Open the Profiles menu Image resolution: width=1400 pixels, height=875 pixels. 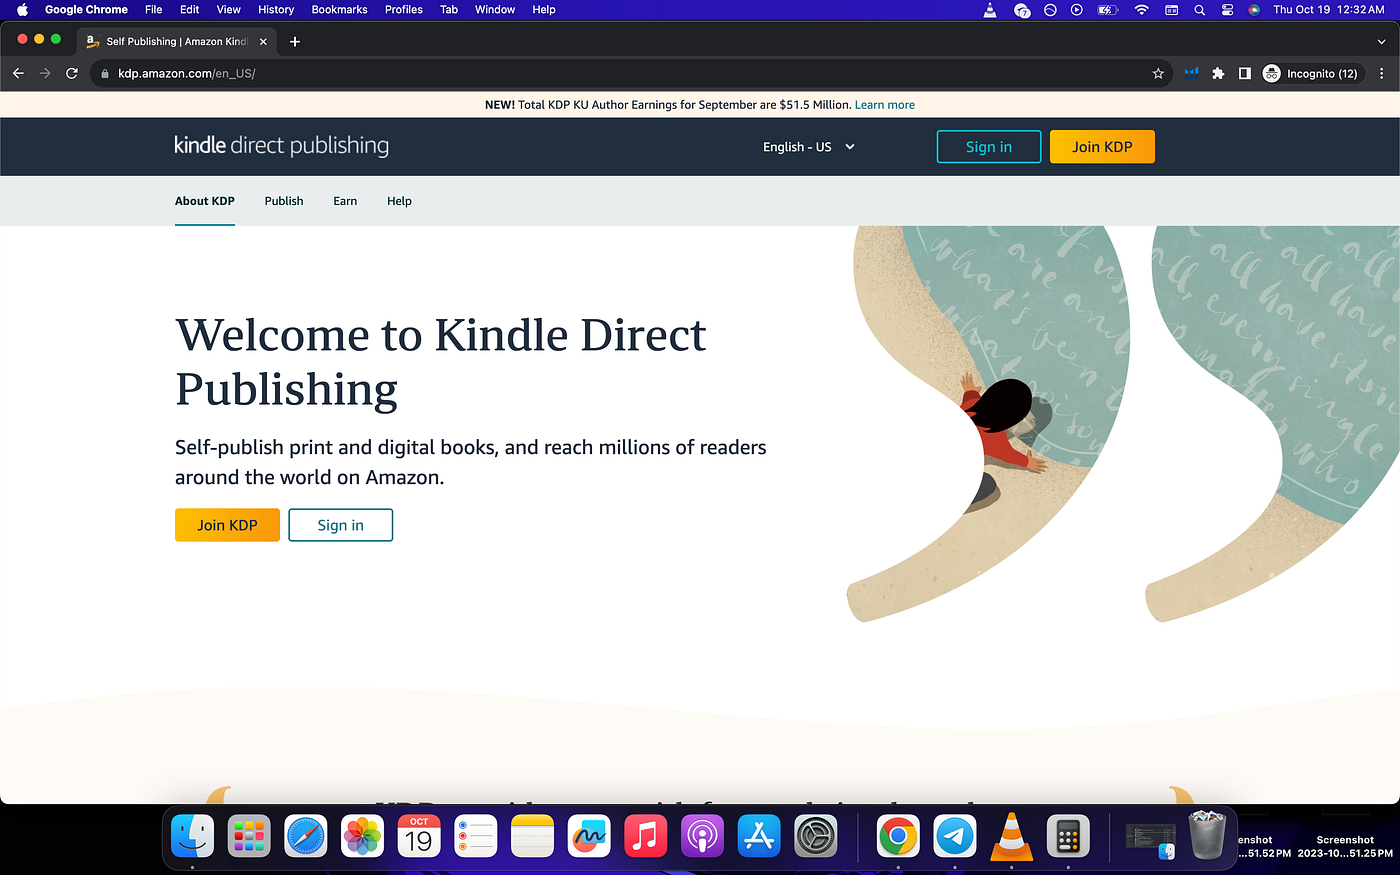[x=404, y=9]
